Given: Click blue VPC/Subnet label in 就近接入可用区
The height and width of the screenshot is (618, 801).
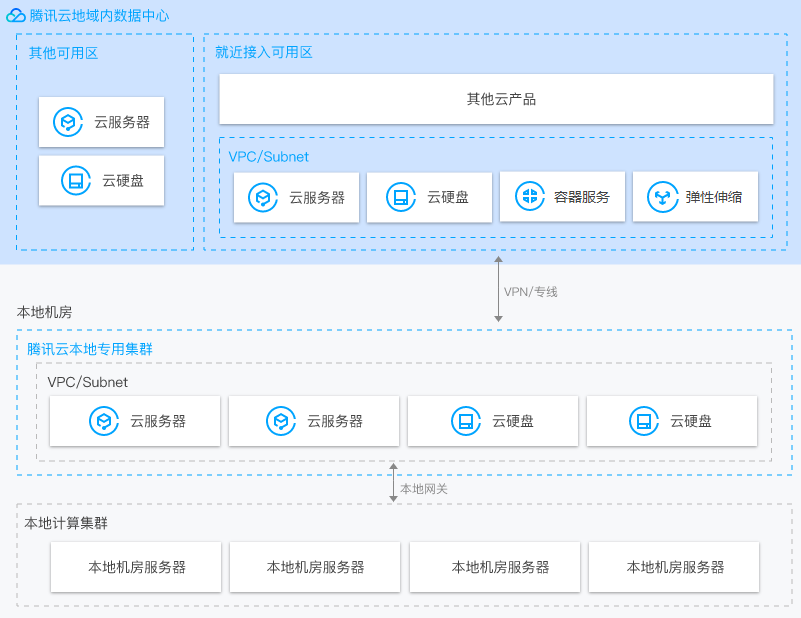Looking at the screenshot, I should point(269,157).
